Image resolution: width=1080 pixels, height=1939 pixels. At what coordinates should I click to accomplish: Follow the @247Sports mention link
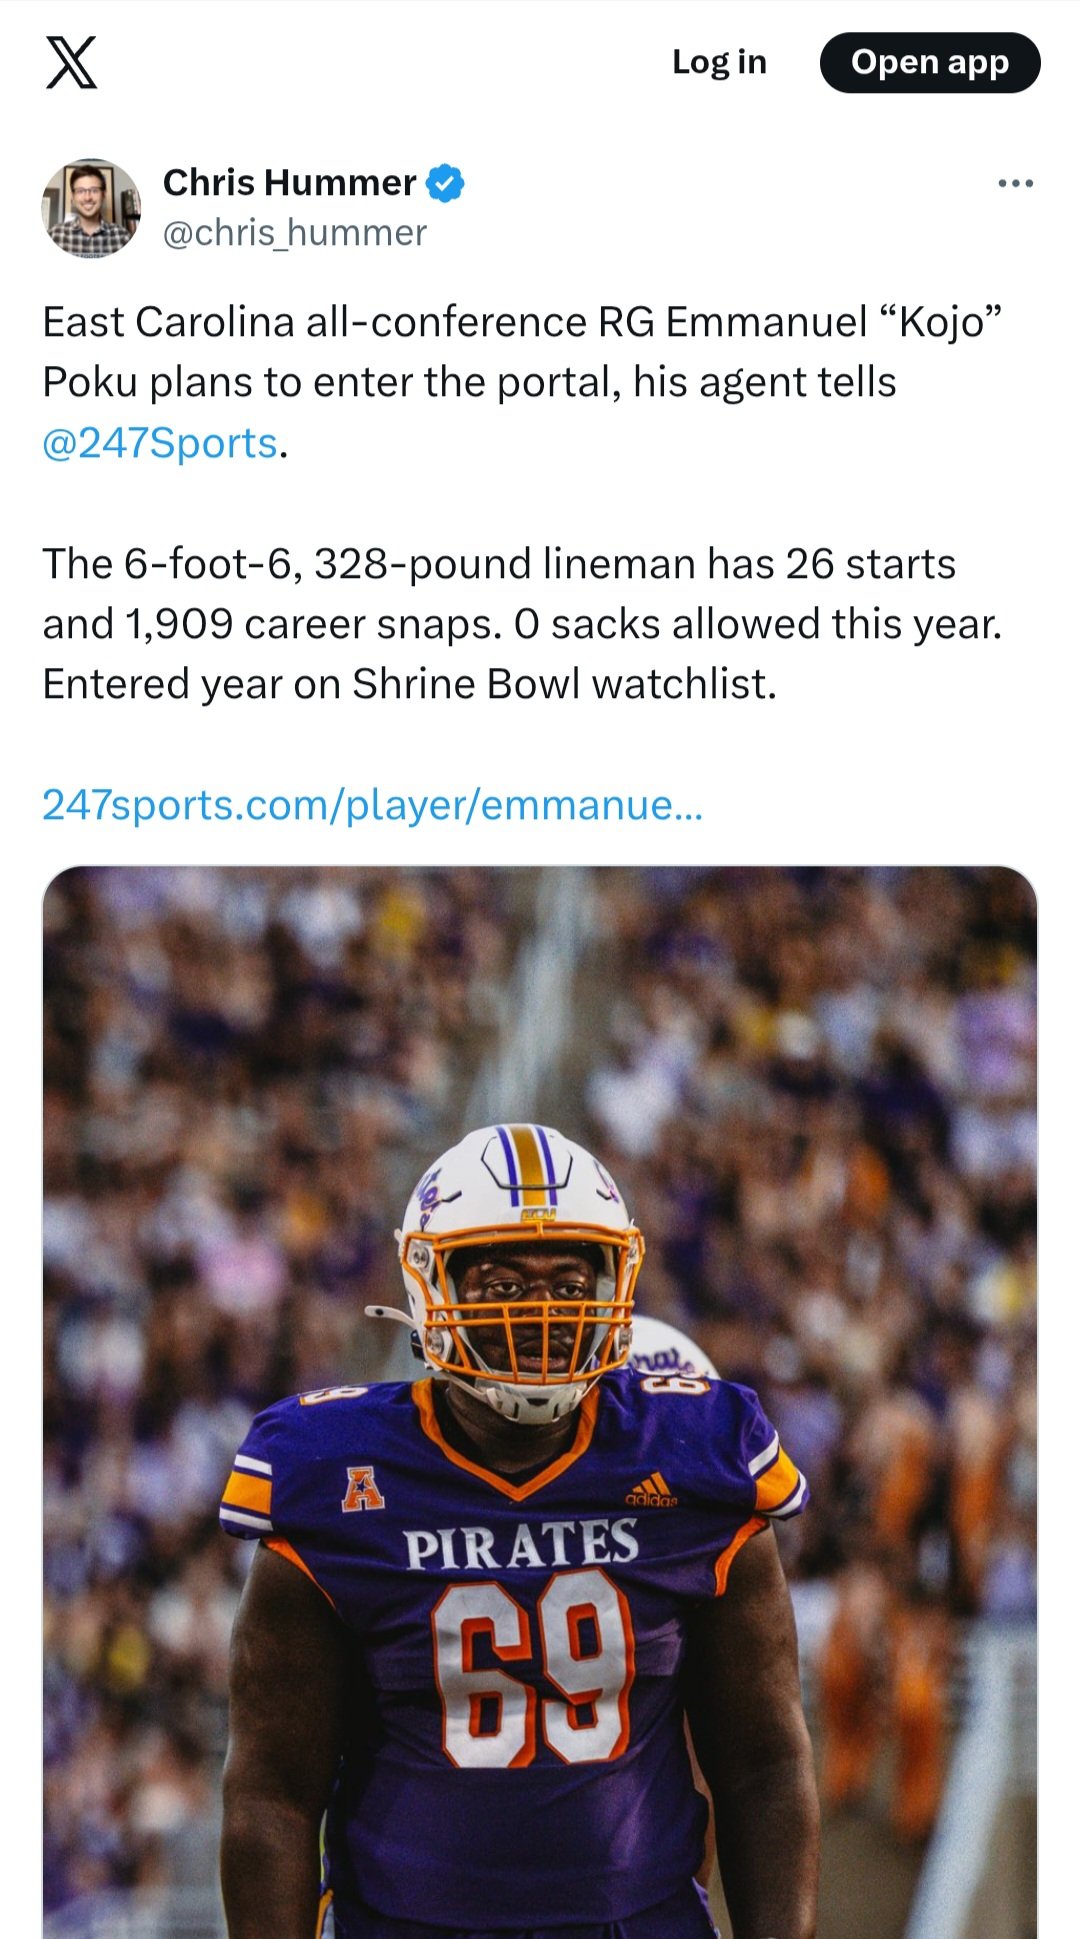(160, 443)
